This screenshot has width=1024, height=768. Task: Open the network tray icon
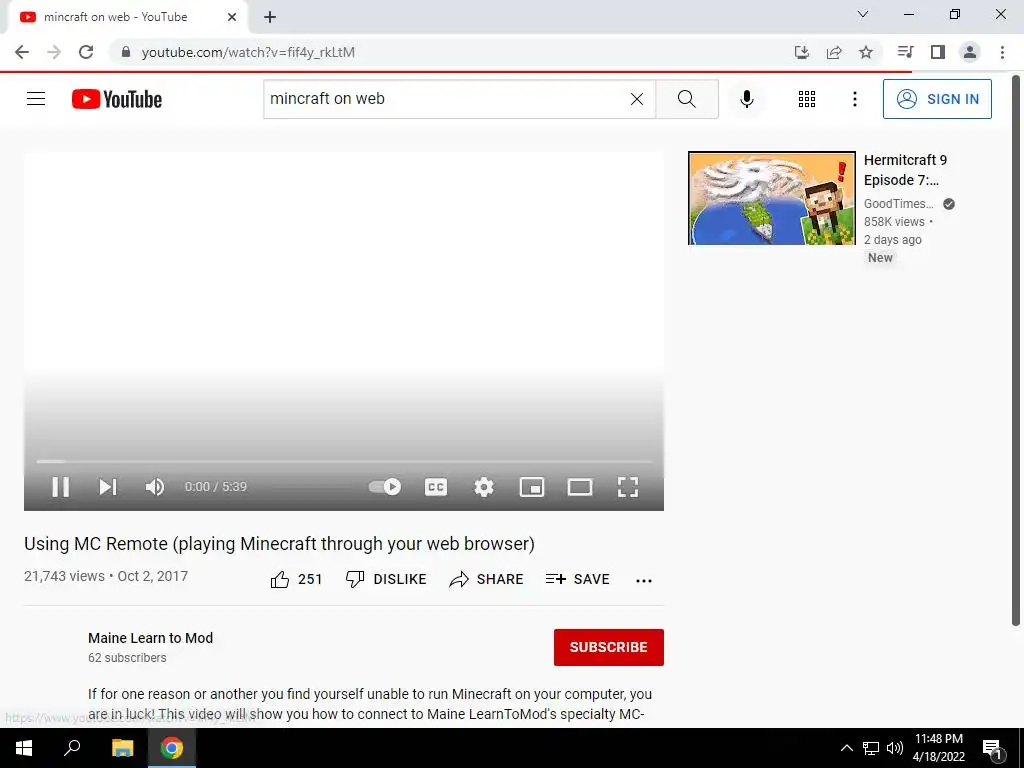pyautogui.click(x=871, y=748)
